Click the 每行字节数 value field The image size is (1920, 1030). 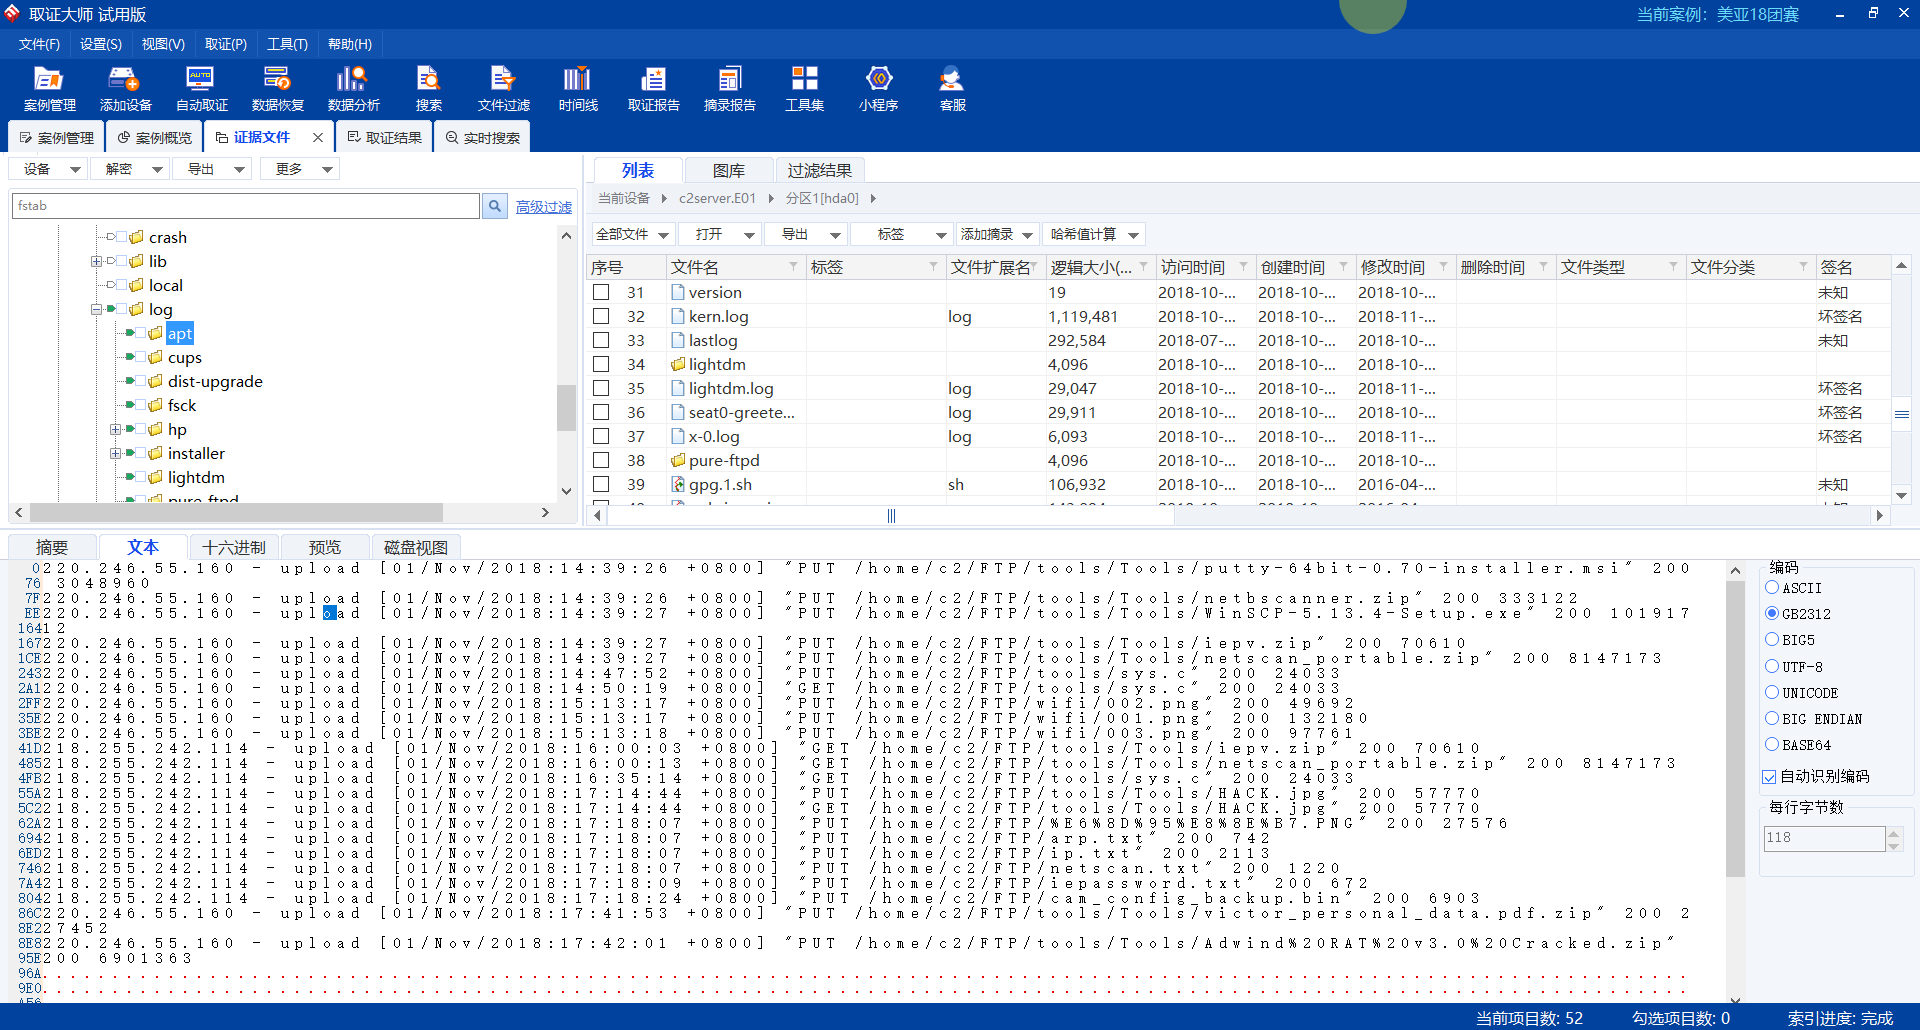(1823, 838)
